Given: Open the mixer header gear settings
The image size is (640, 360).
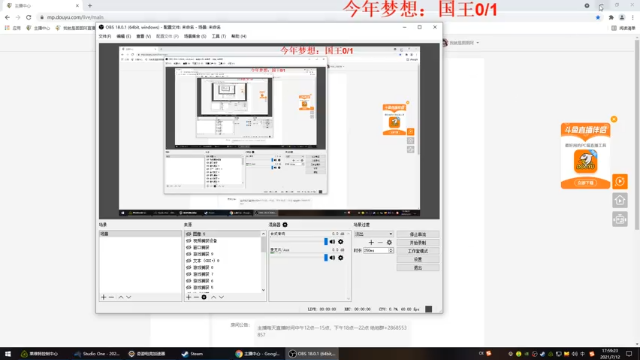Looking at the screenshot, I should click(x=285, y=224).
